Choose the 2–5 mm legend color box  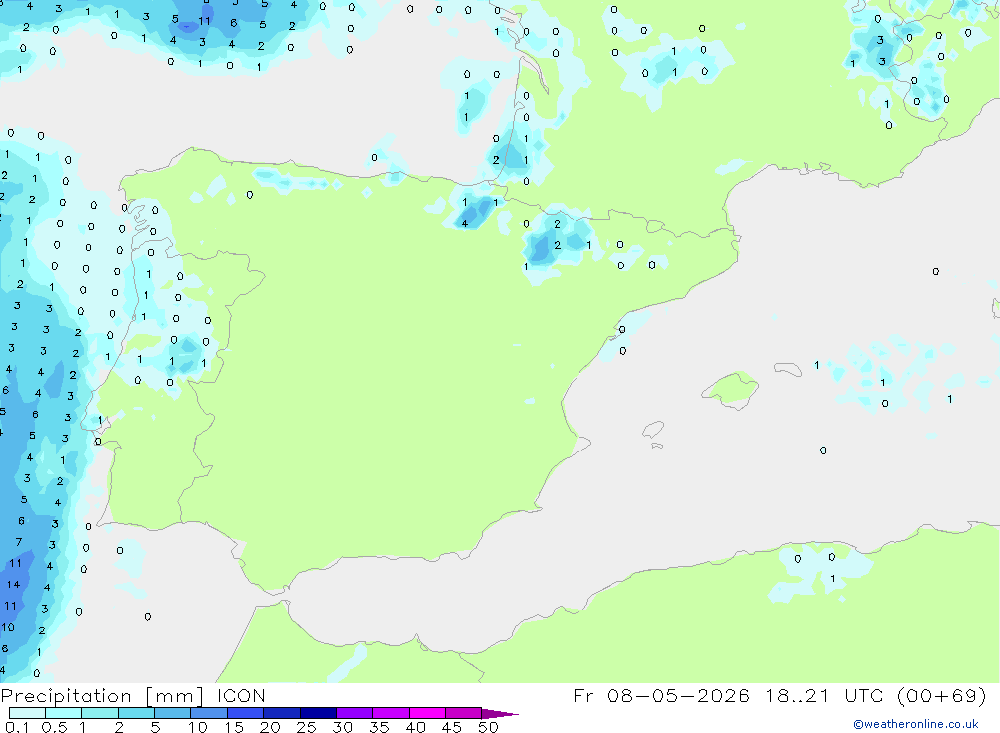(136, 713)
